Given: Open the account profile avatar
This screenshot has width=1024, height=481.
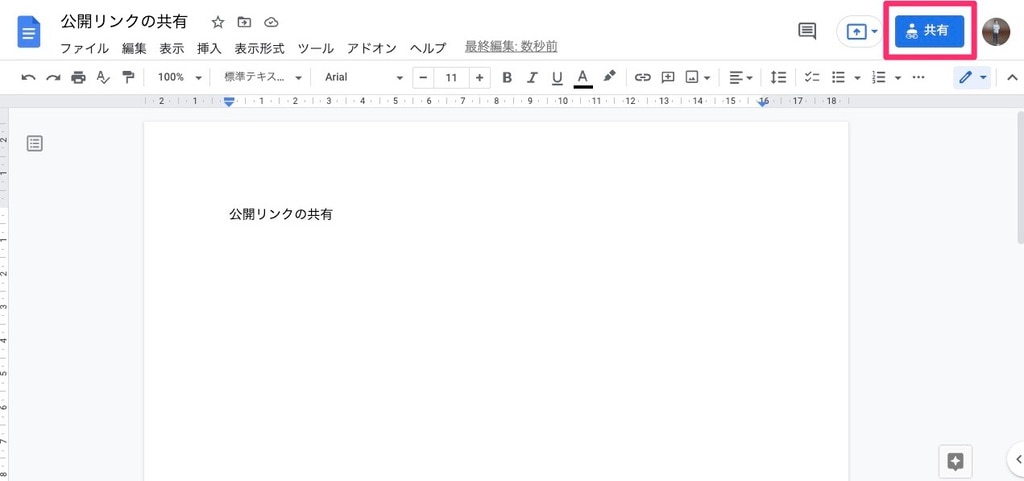Looking at the screenshot, I should [996, 31].
